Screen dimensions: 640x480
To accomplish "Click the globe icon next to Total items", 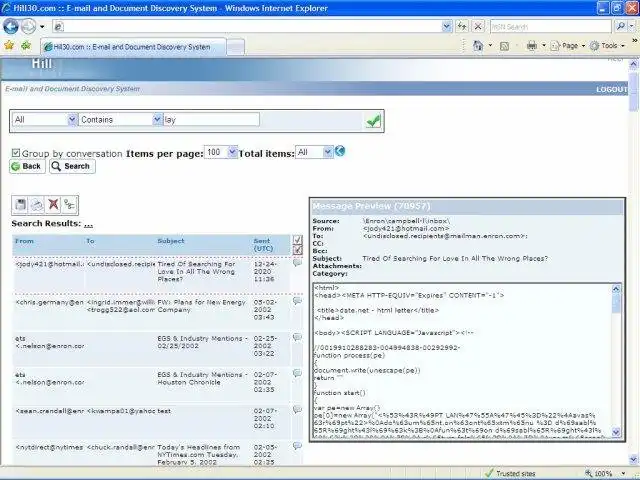I will [340, 151].
